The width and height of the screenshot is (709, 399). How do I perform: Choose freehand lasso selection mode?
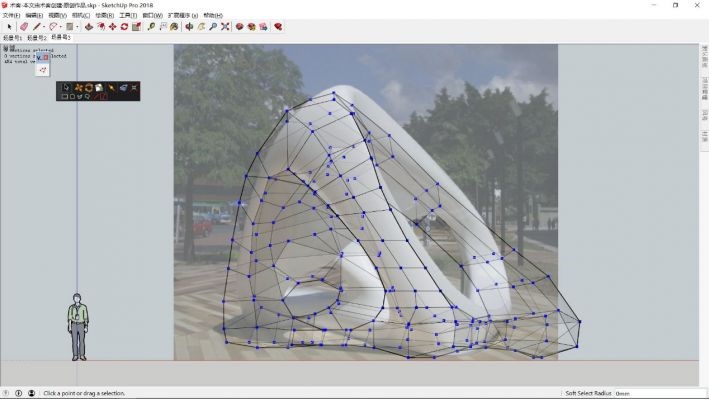pyautogui.click(x=87, y=97)
